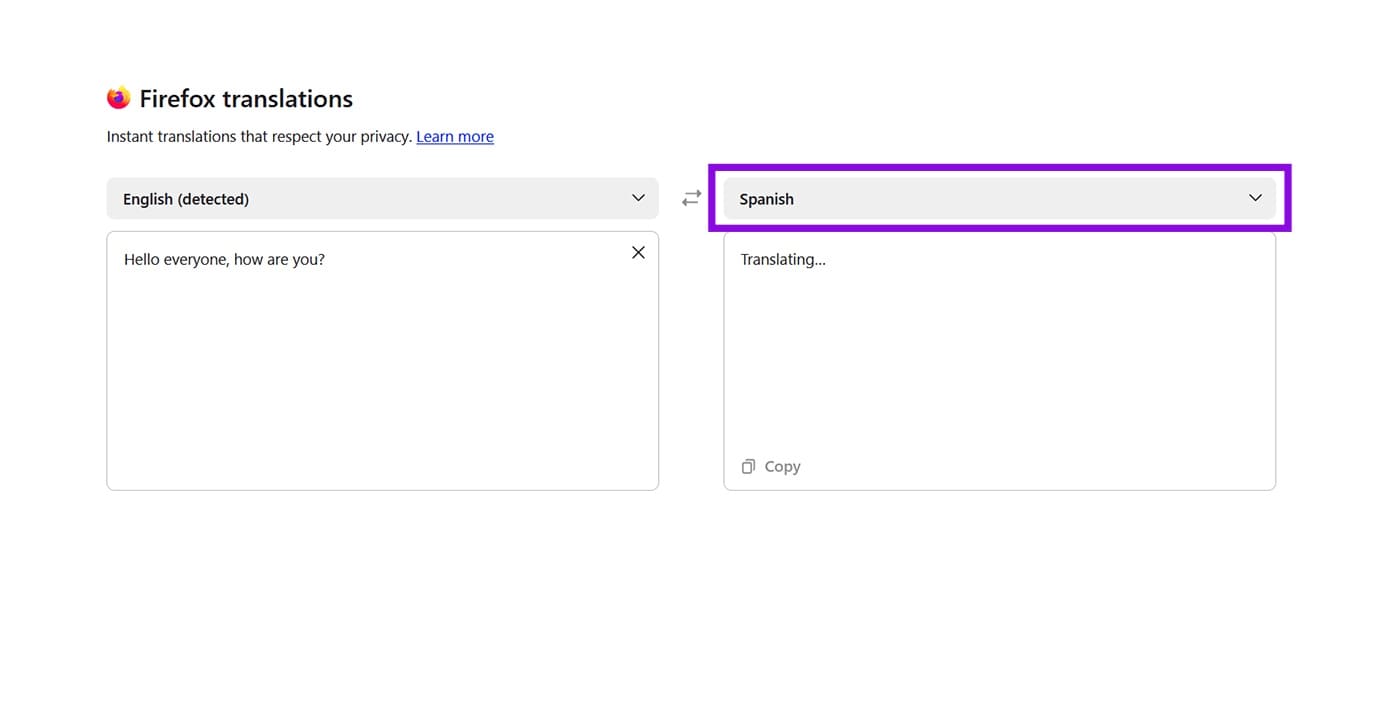The width and height of the screenshot is (1395, 720).
Task: Open the Spanish target language dropdown
Action: click(x=999, y=198)
